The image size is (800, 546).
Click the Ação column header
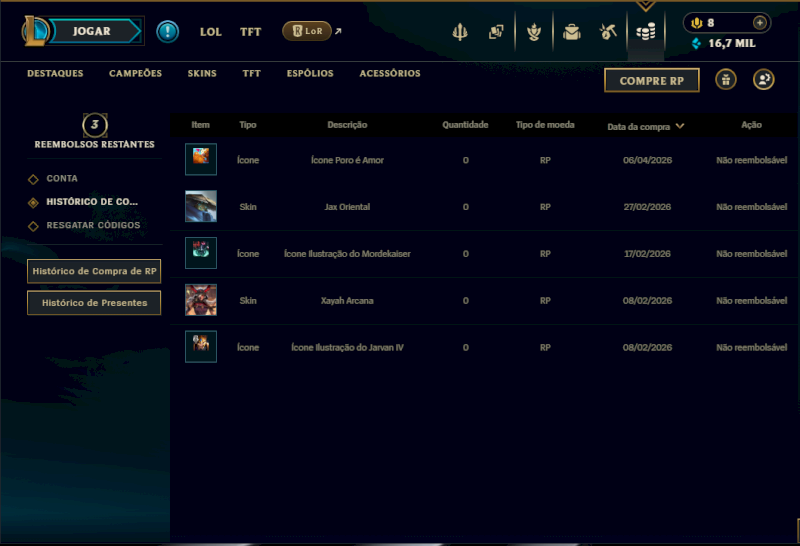coord(751,125)
